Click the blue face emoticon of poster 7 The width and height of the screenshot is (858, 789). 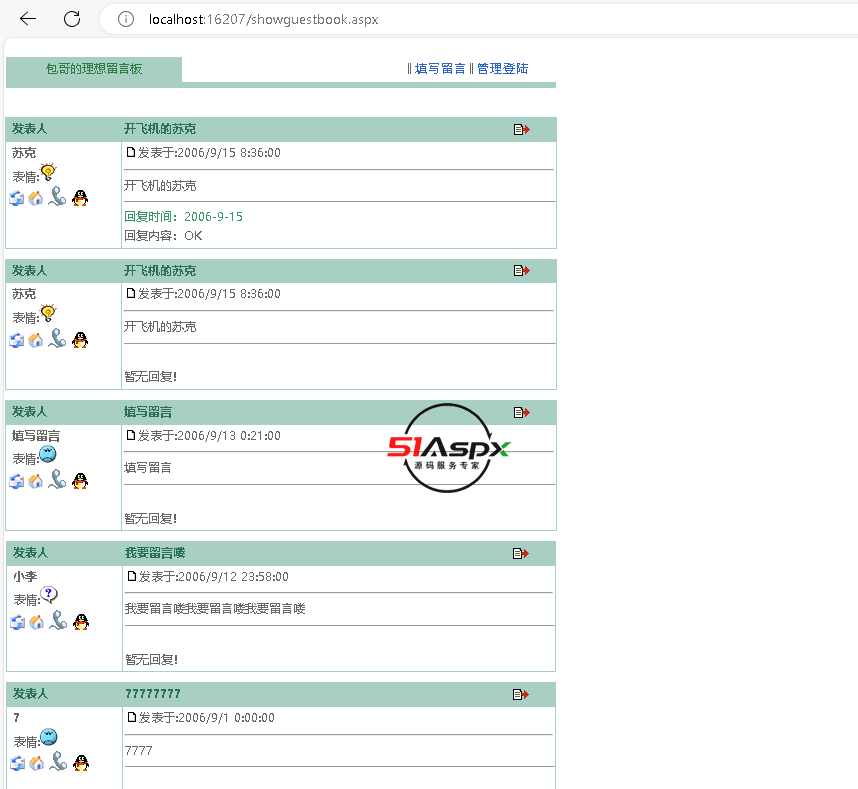(x=49, y=737)
